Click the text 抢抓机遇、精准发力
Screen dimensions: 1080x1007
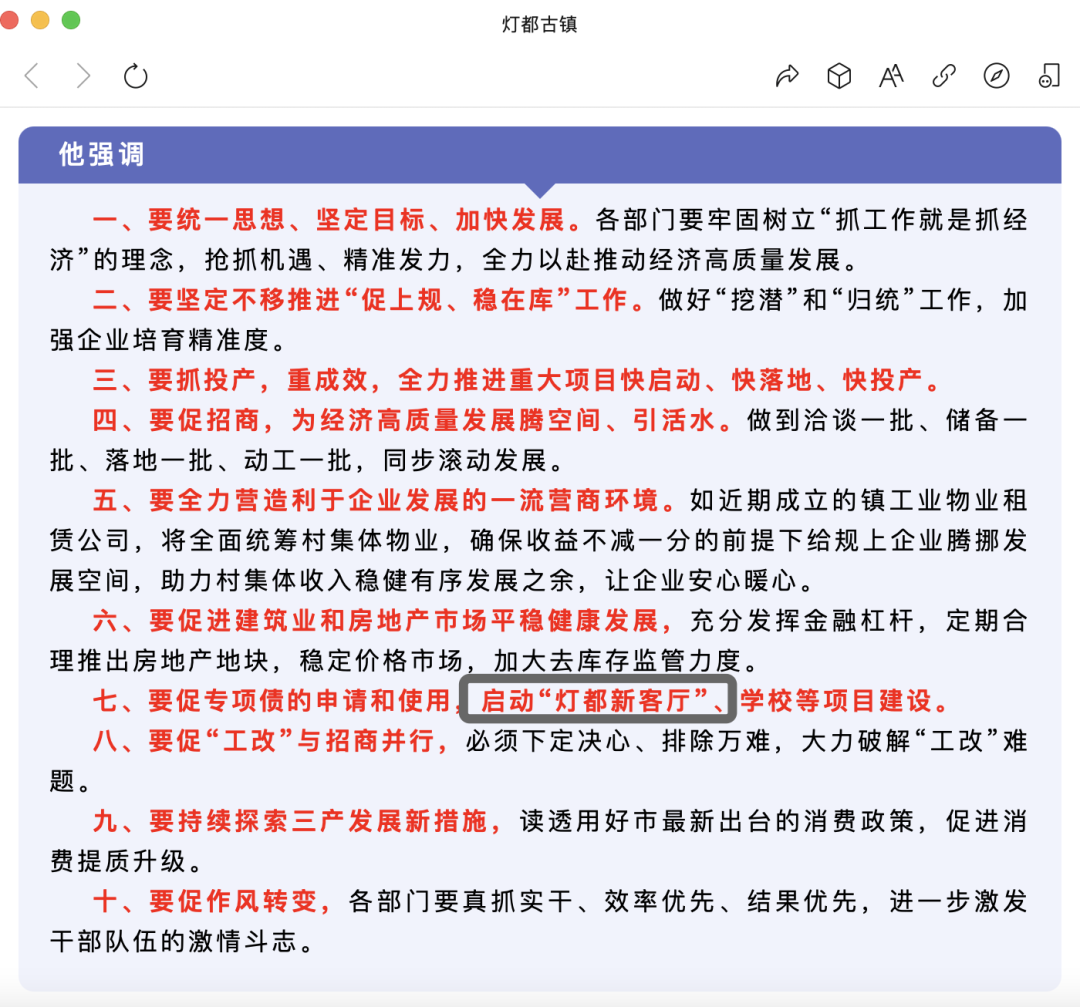coord(328,260)
